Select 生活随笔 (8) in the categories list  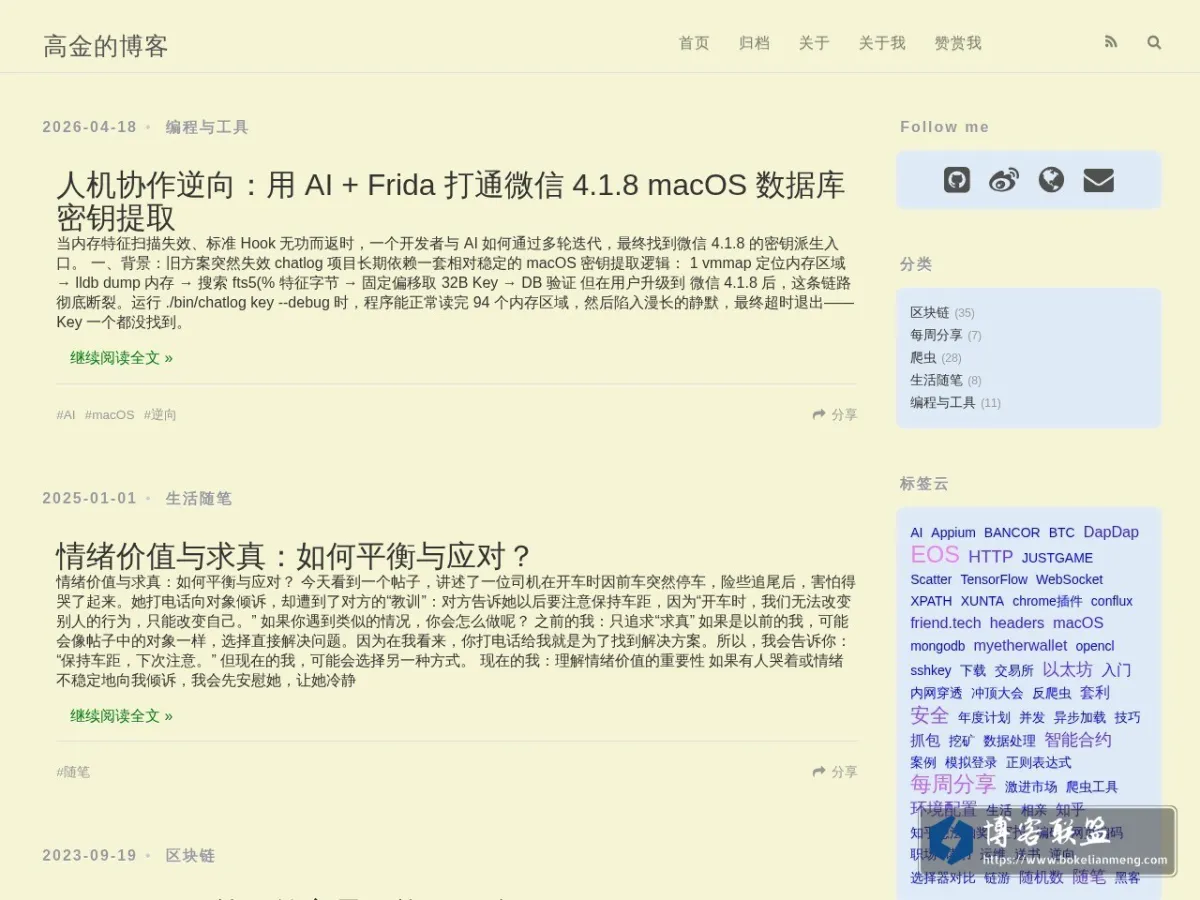pos(936,380)
